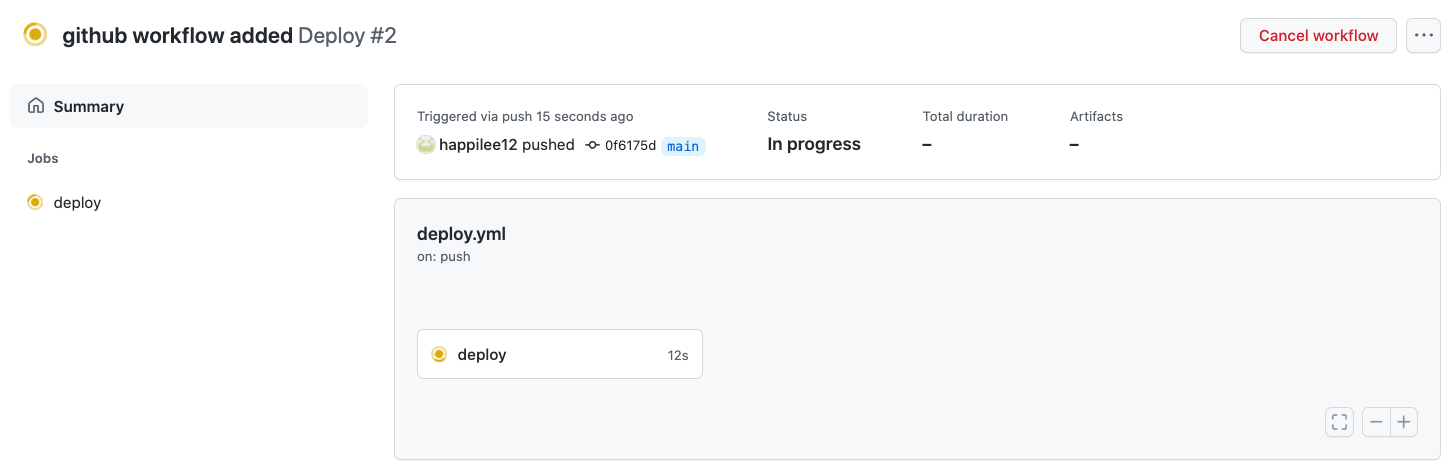The height and width of the screenshot is (471, 1451).
Task: Click the in-progress status icon beside workflow title
Action: [x=35, y=35]
